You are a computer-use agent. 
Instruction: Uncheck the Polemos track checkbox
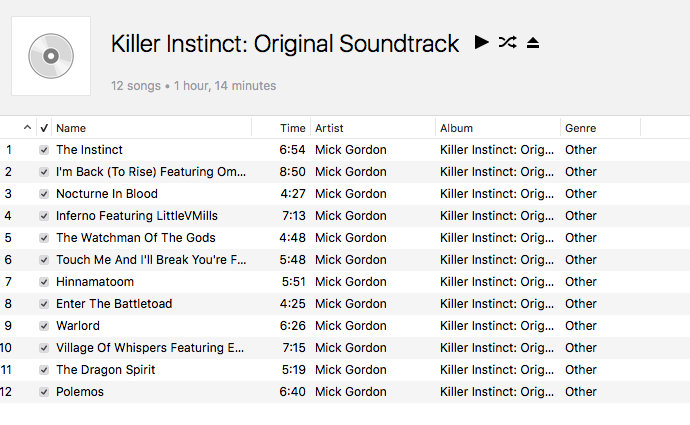coord(44,392)
